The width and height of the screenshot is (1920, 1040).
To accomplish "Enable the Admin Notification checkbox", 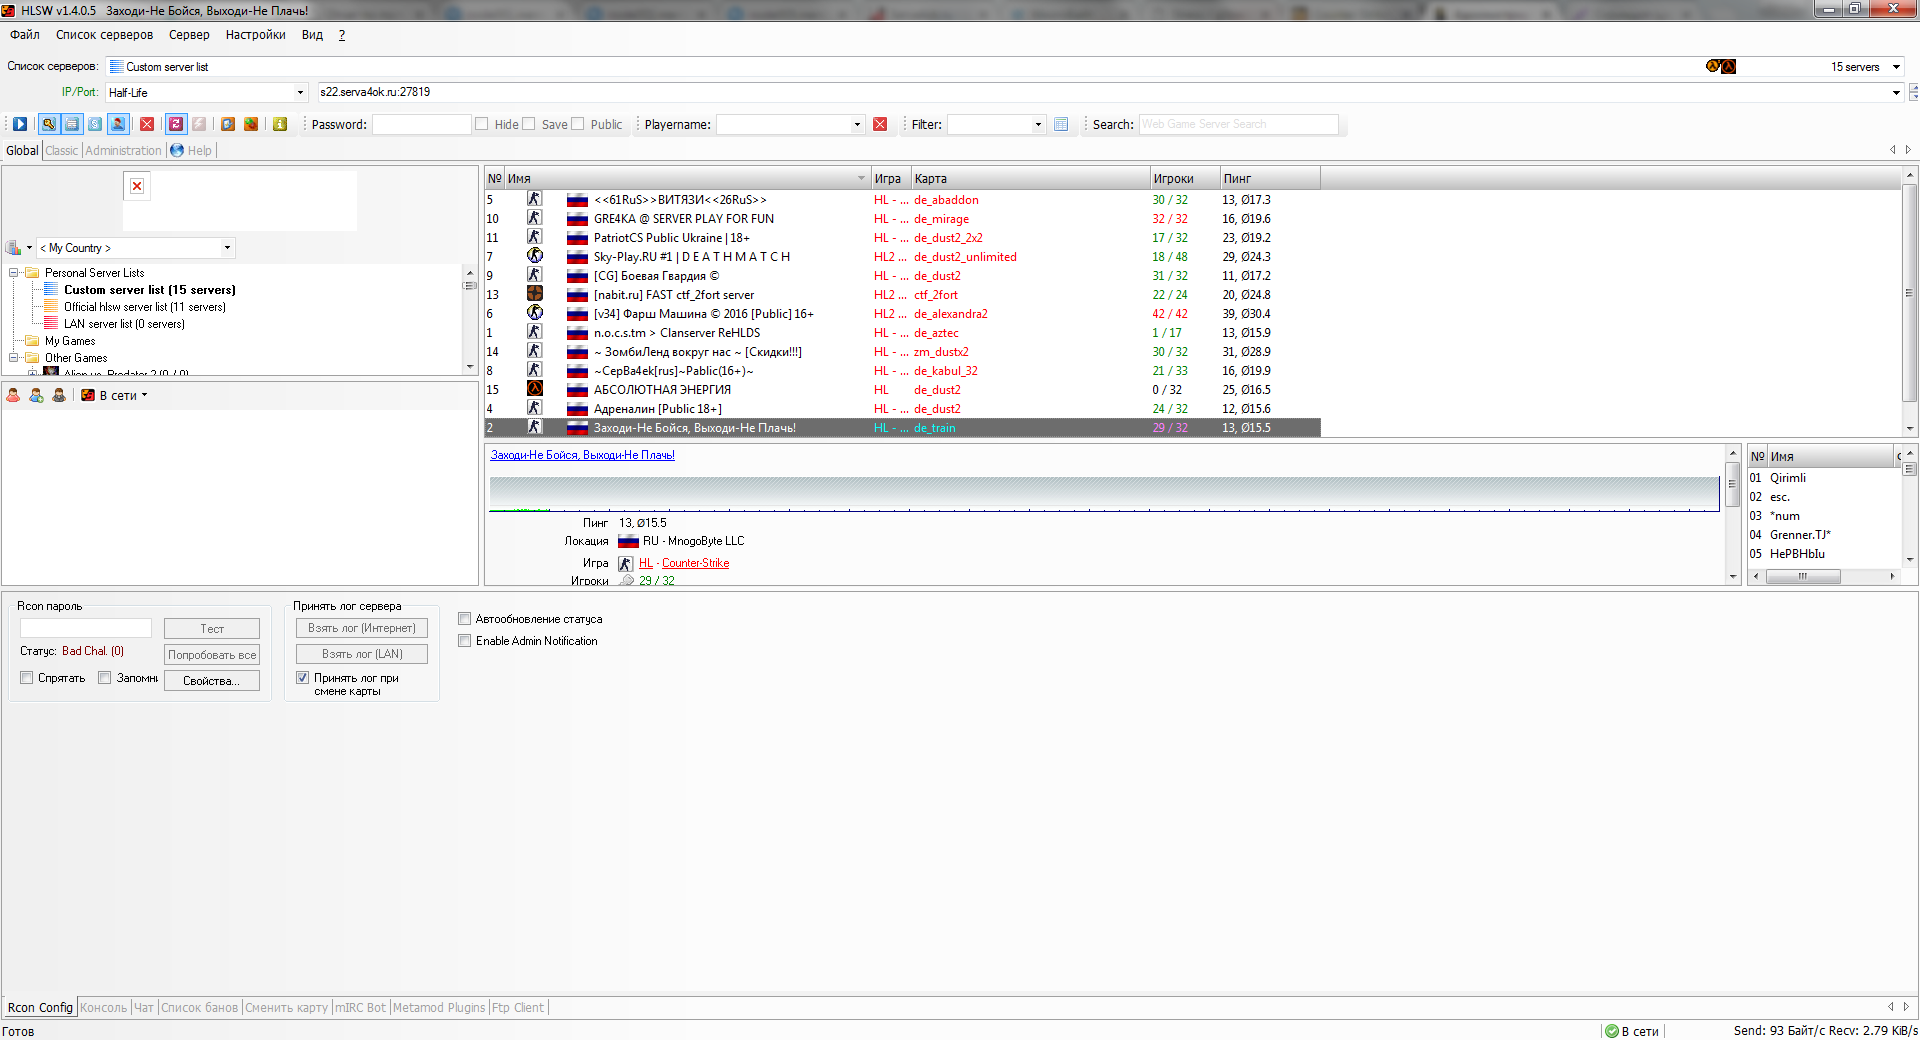I will click(465, 641).
